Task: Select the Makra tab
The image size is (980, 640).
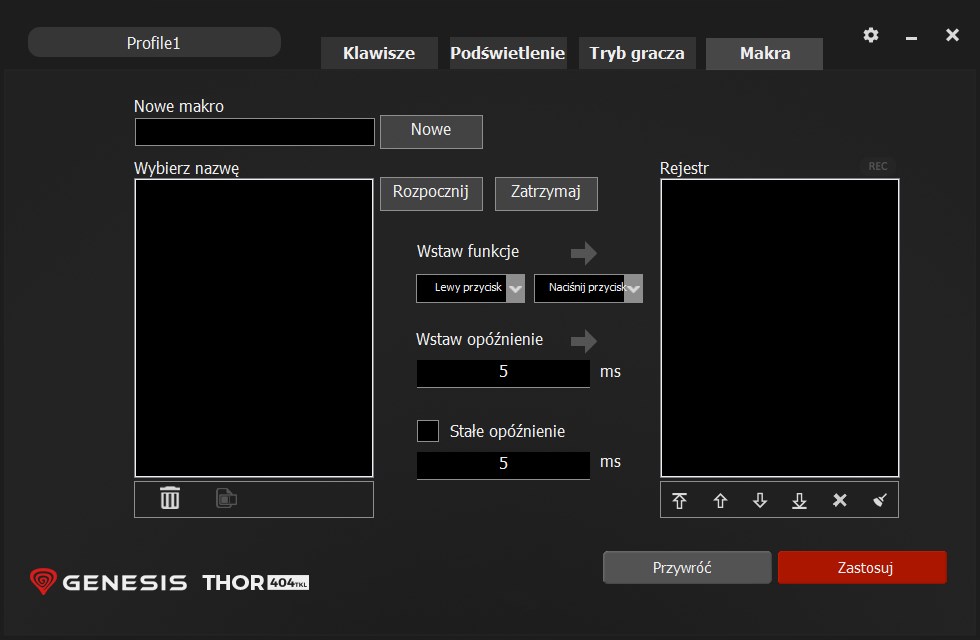Action: tap(764, 53)
